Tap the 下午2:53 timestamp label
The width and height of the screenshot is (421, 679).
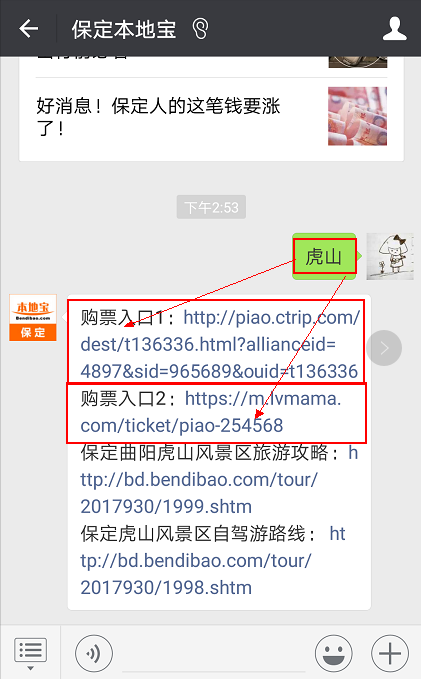coord(211,207)
